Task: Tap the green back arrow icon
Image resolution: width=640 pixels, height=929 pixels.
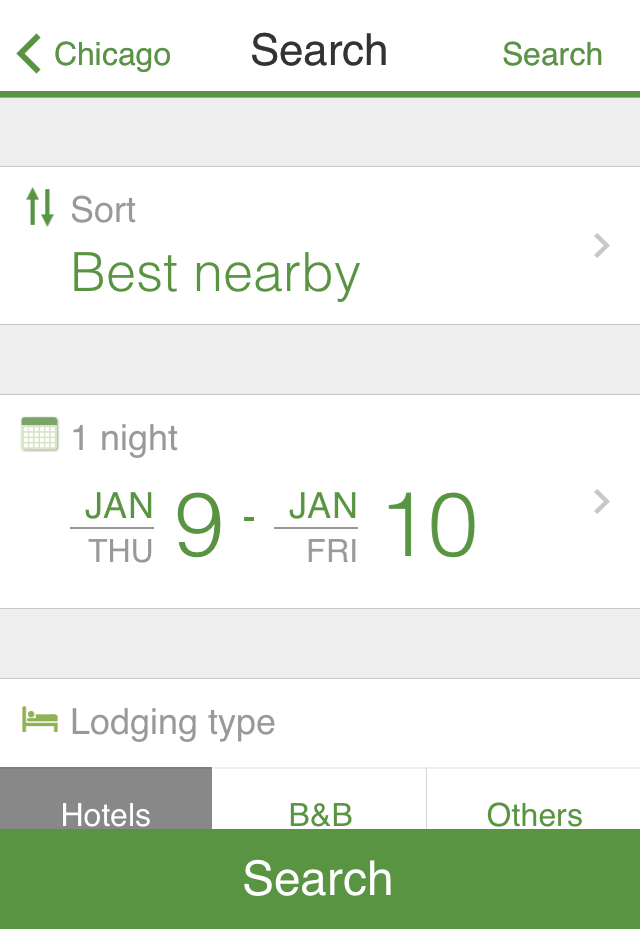Action: pos(29,53)
